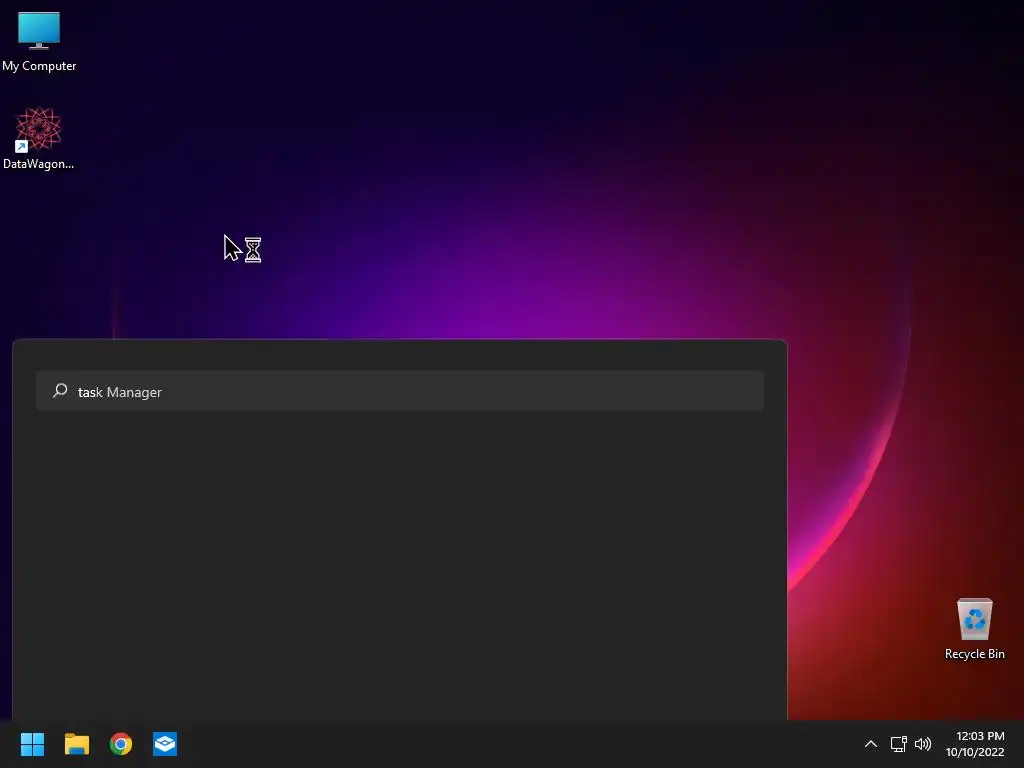Open the 12:03 PM clock and date
Viewport: 1024px width, 768px height.
click(975, 744)
